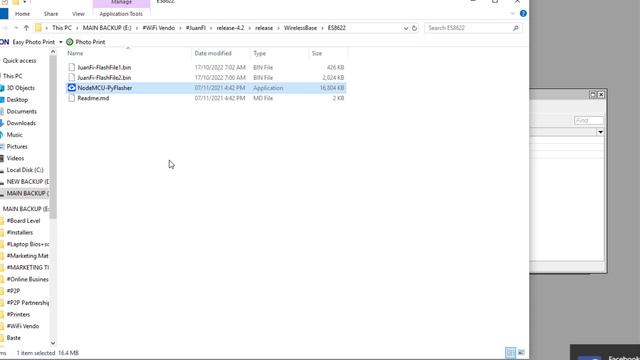Open #WiFi Vendo folder in sidebar
640x360 pixels.
[23, 327]
